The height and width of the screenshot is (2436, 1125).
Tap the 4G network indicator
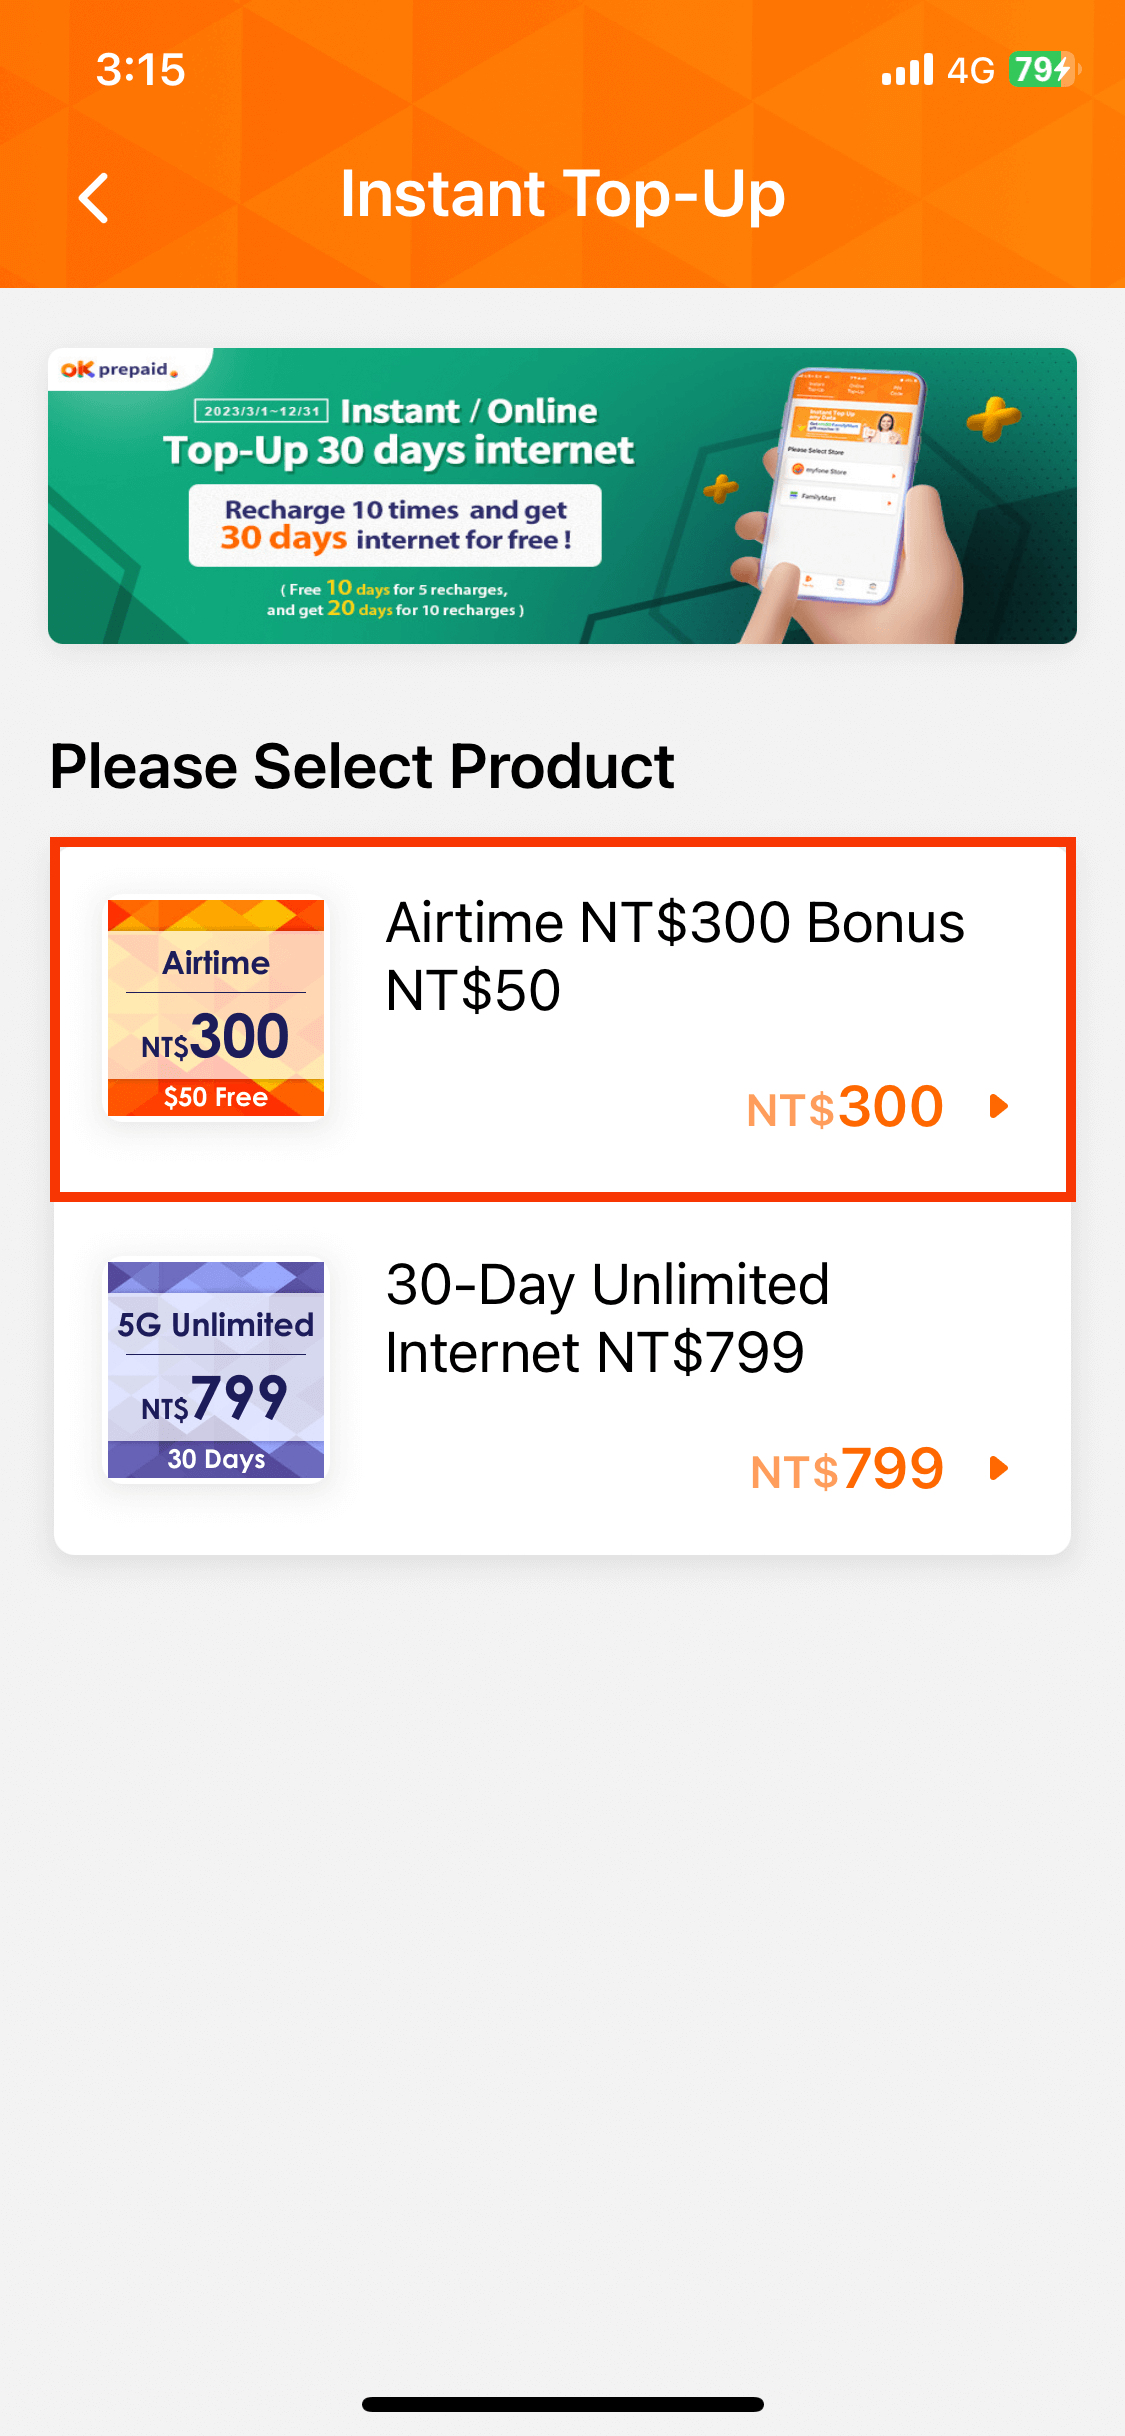[x=971, y=70]
